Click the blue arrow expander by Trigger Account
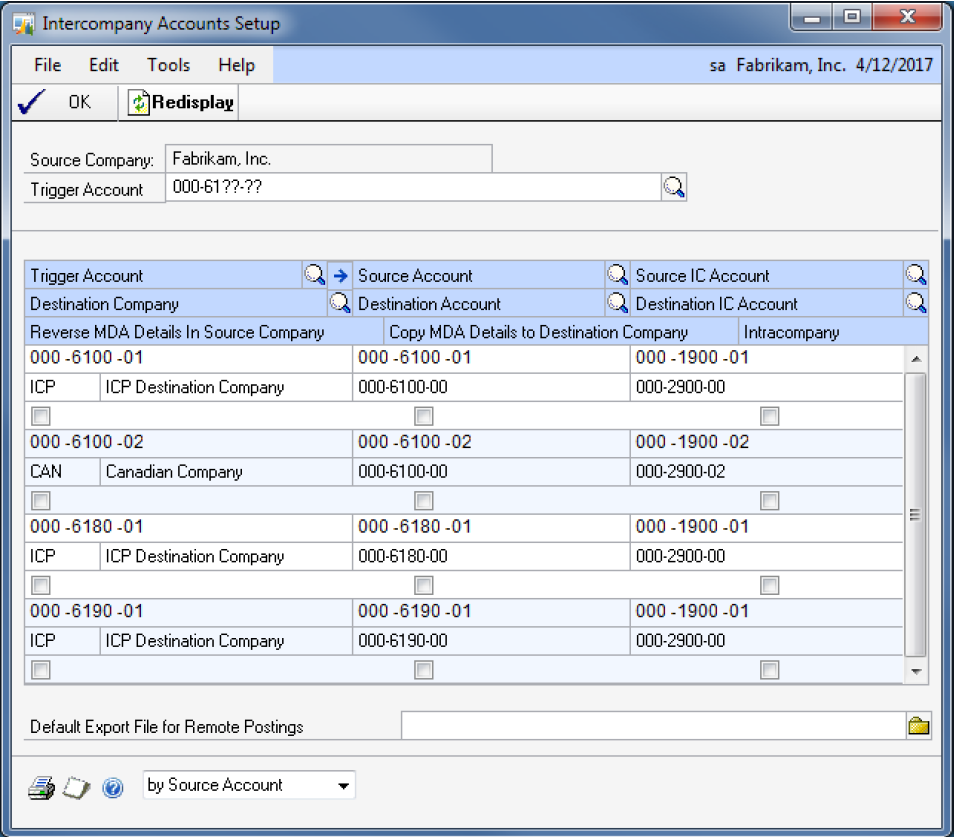 (340, 275)
